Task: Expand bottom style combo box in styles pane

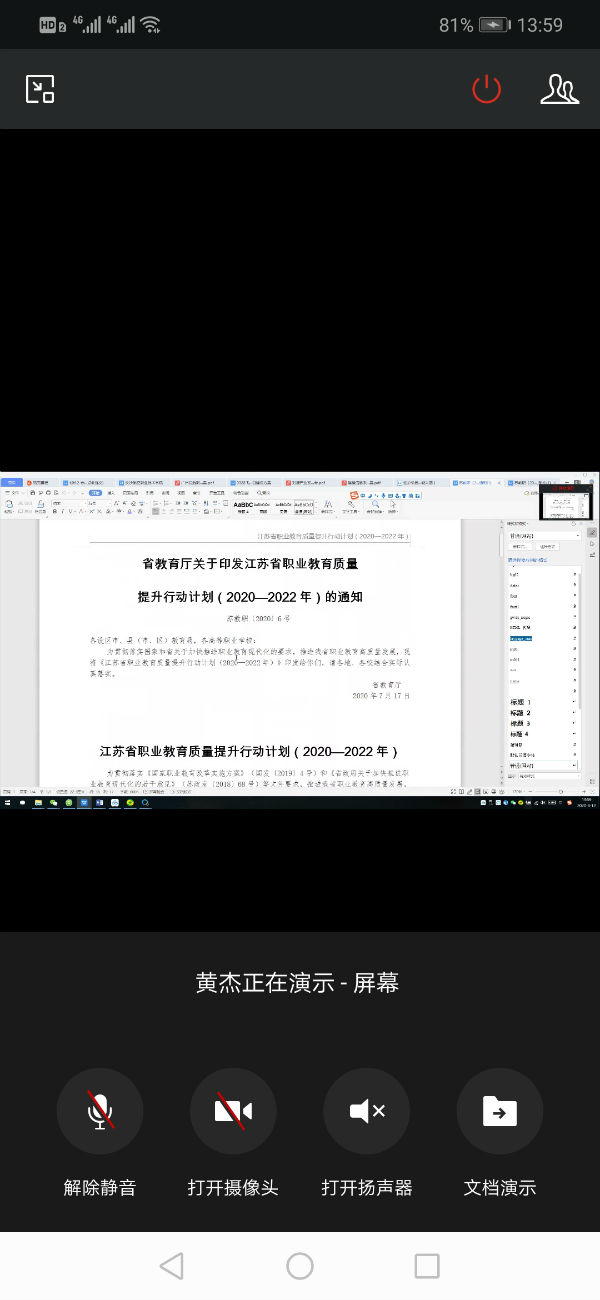Action: (x=575, y=765)
